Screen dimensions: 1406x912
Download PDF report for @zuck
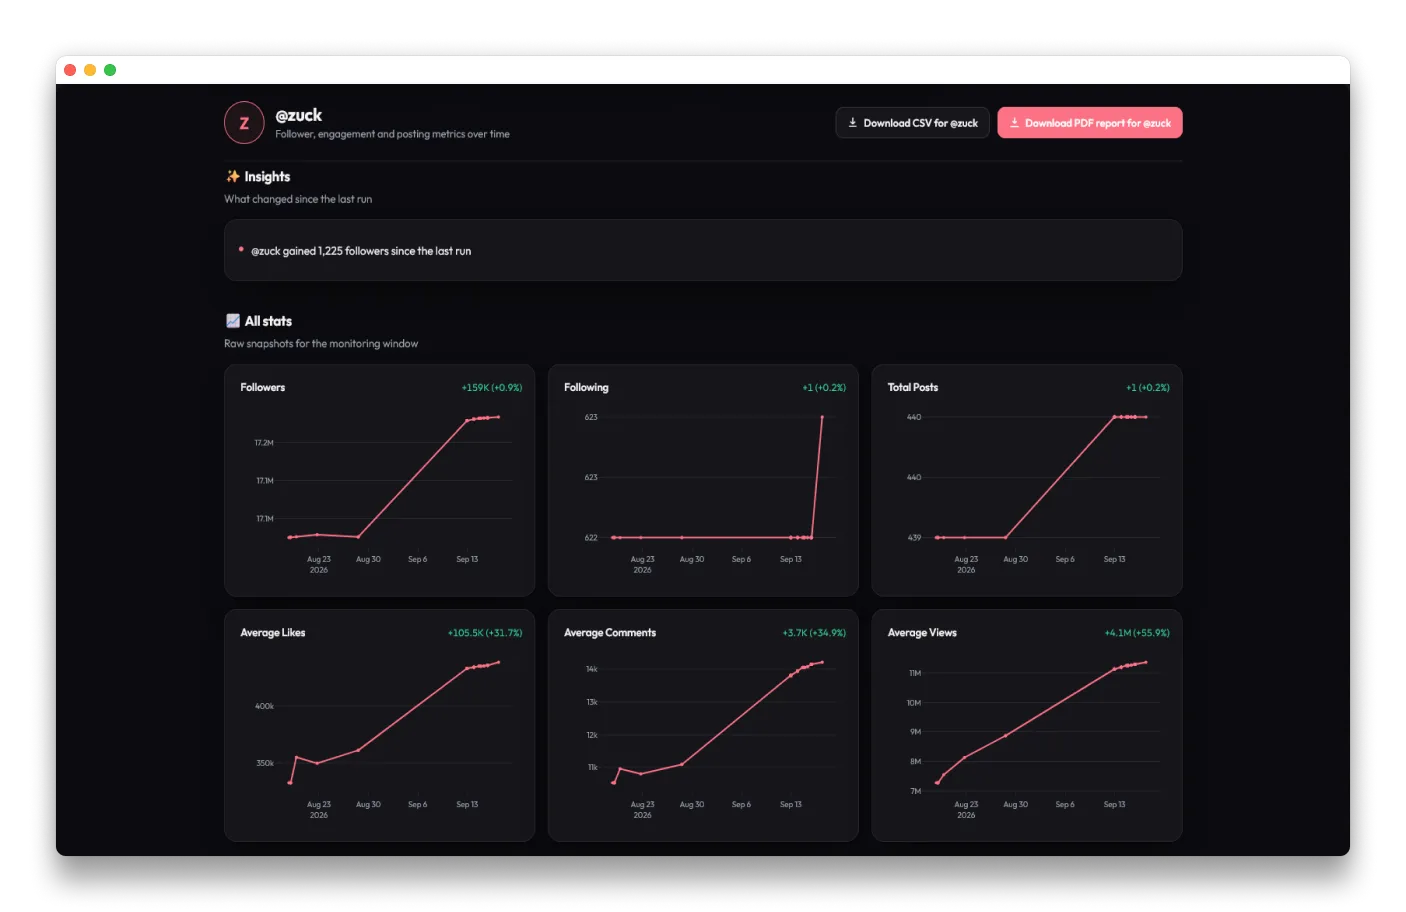[1090, 123]
